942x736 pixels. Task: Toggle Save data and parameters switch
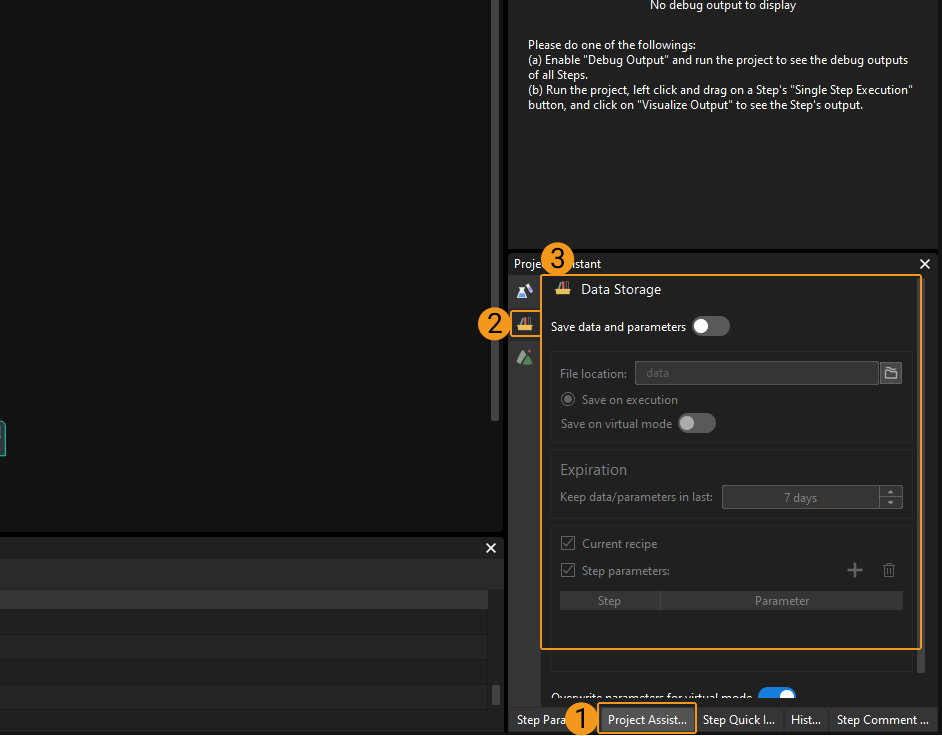(711, 326)
